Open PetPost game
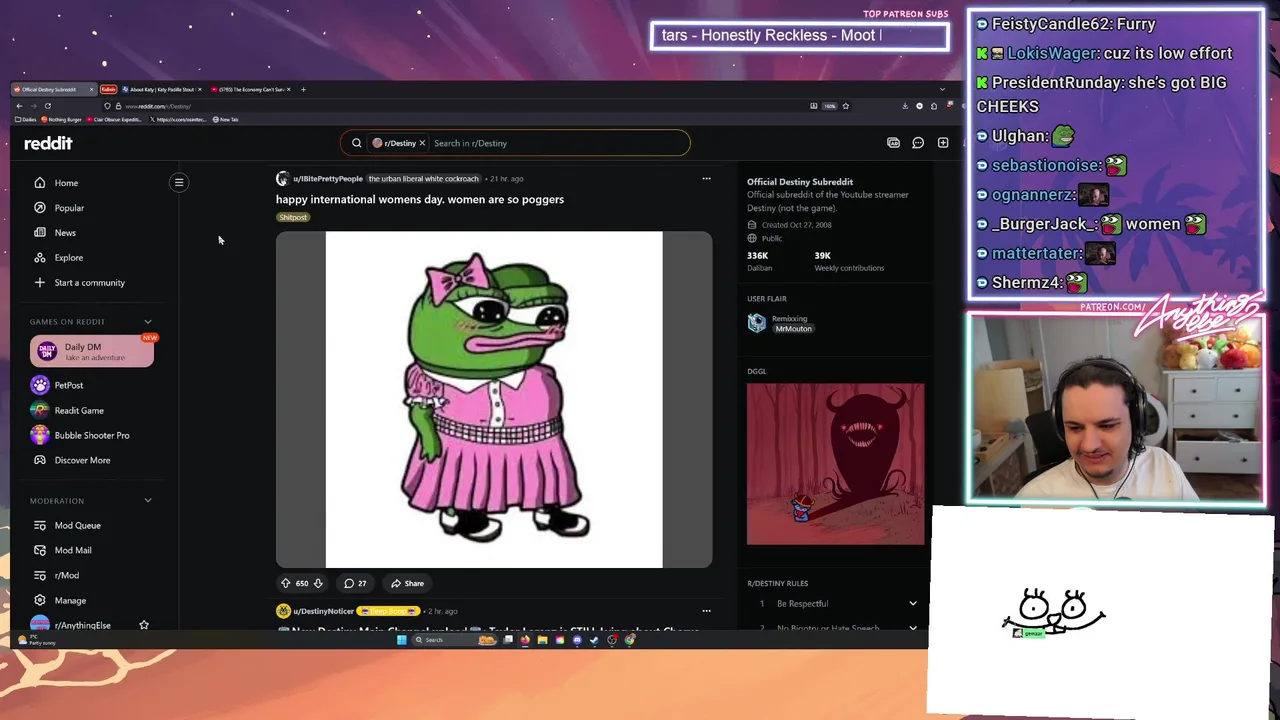Viewport: 1280px width, 720px height. click(69, 385)
